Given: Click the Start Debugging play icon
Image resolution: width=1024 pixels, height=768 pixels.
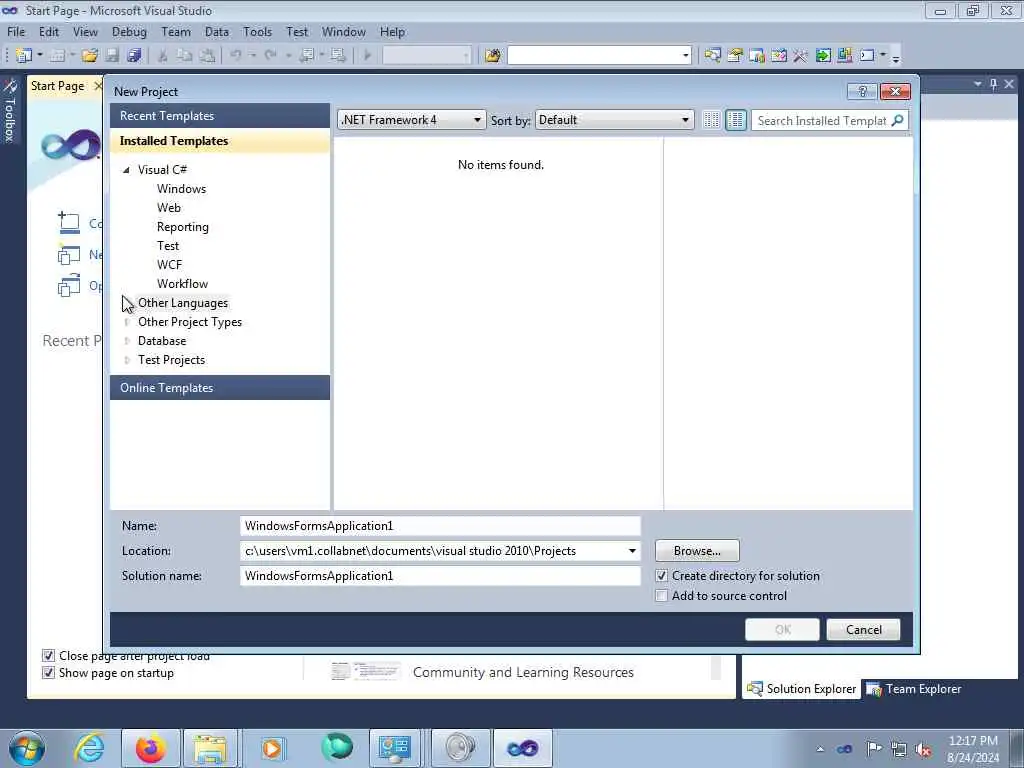Looking at the screenshot, I should tap(367, 56).
